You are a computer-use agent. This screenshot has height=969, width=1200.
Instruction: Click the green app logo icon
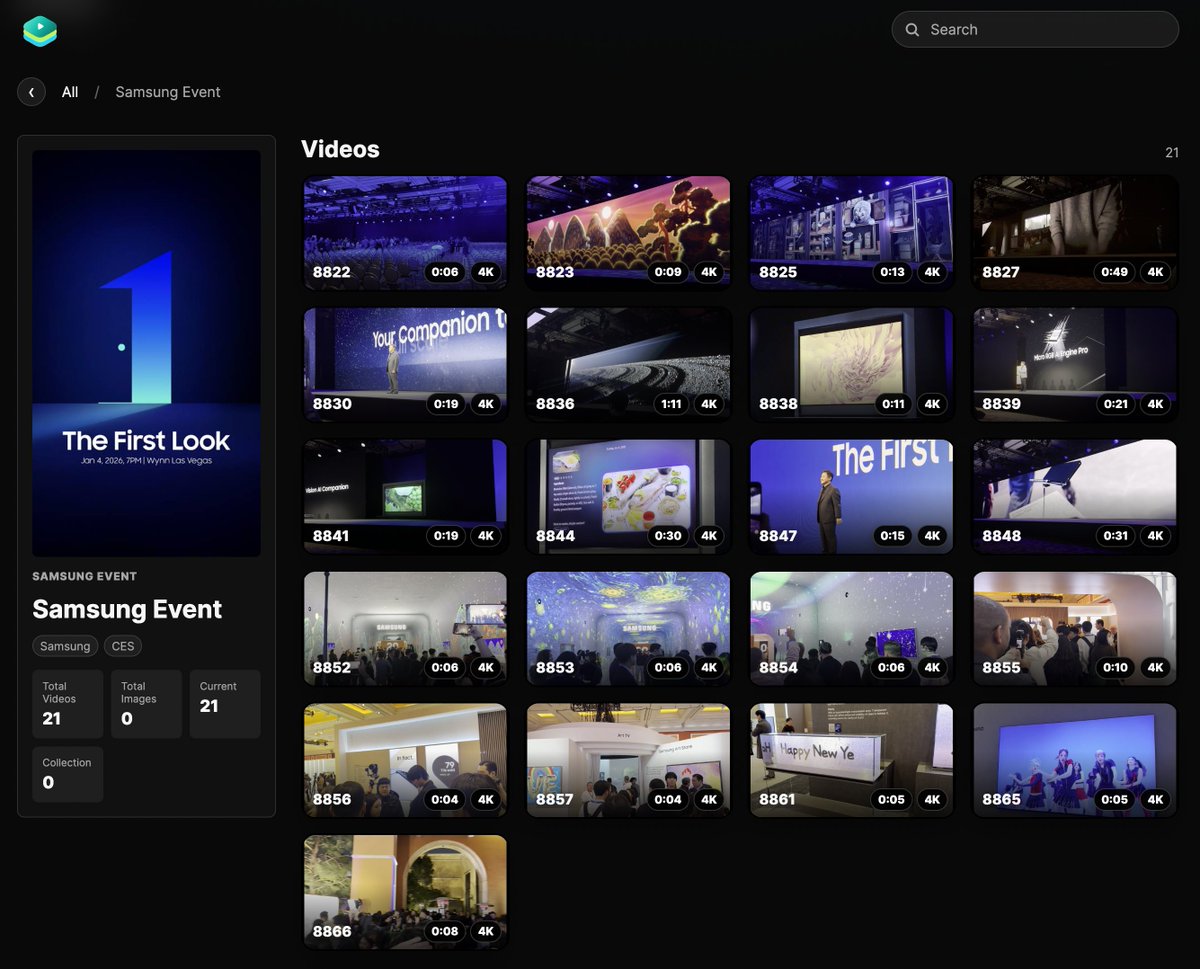[40, 30]
